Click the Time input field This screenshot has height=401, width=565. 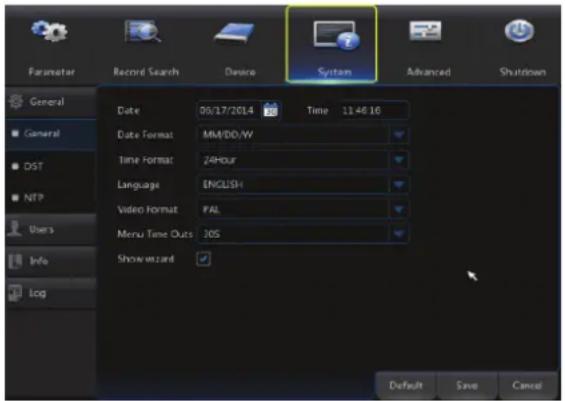click(373, 110)
